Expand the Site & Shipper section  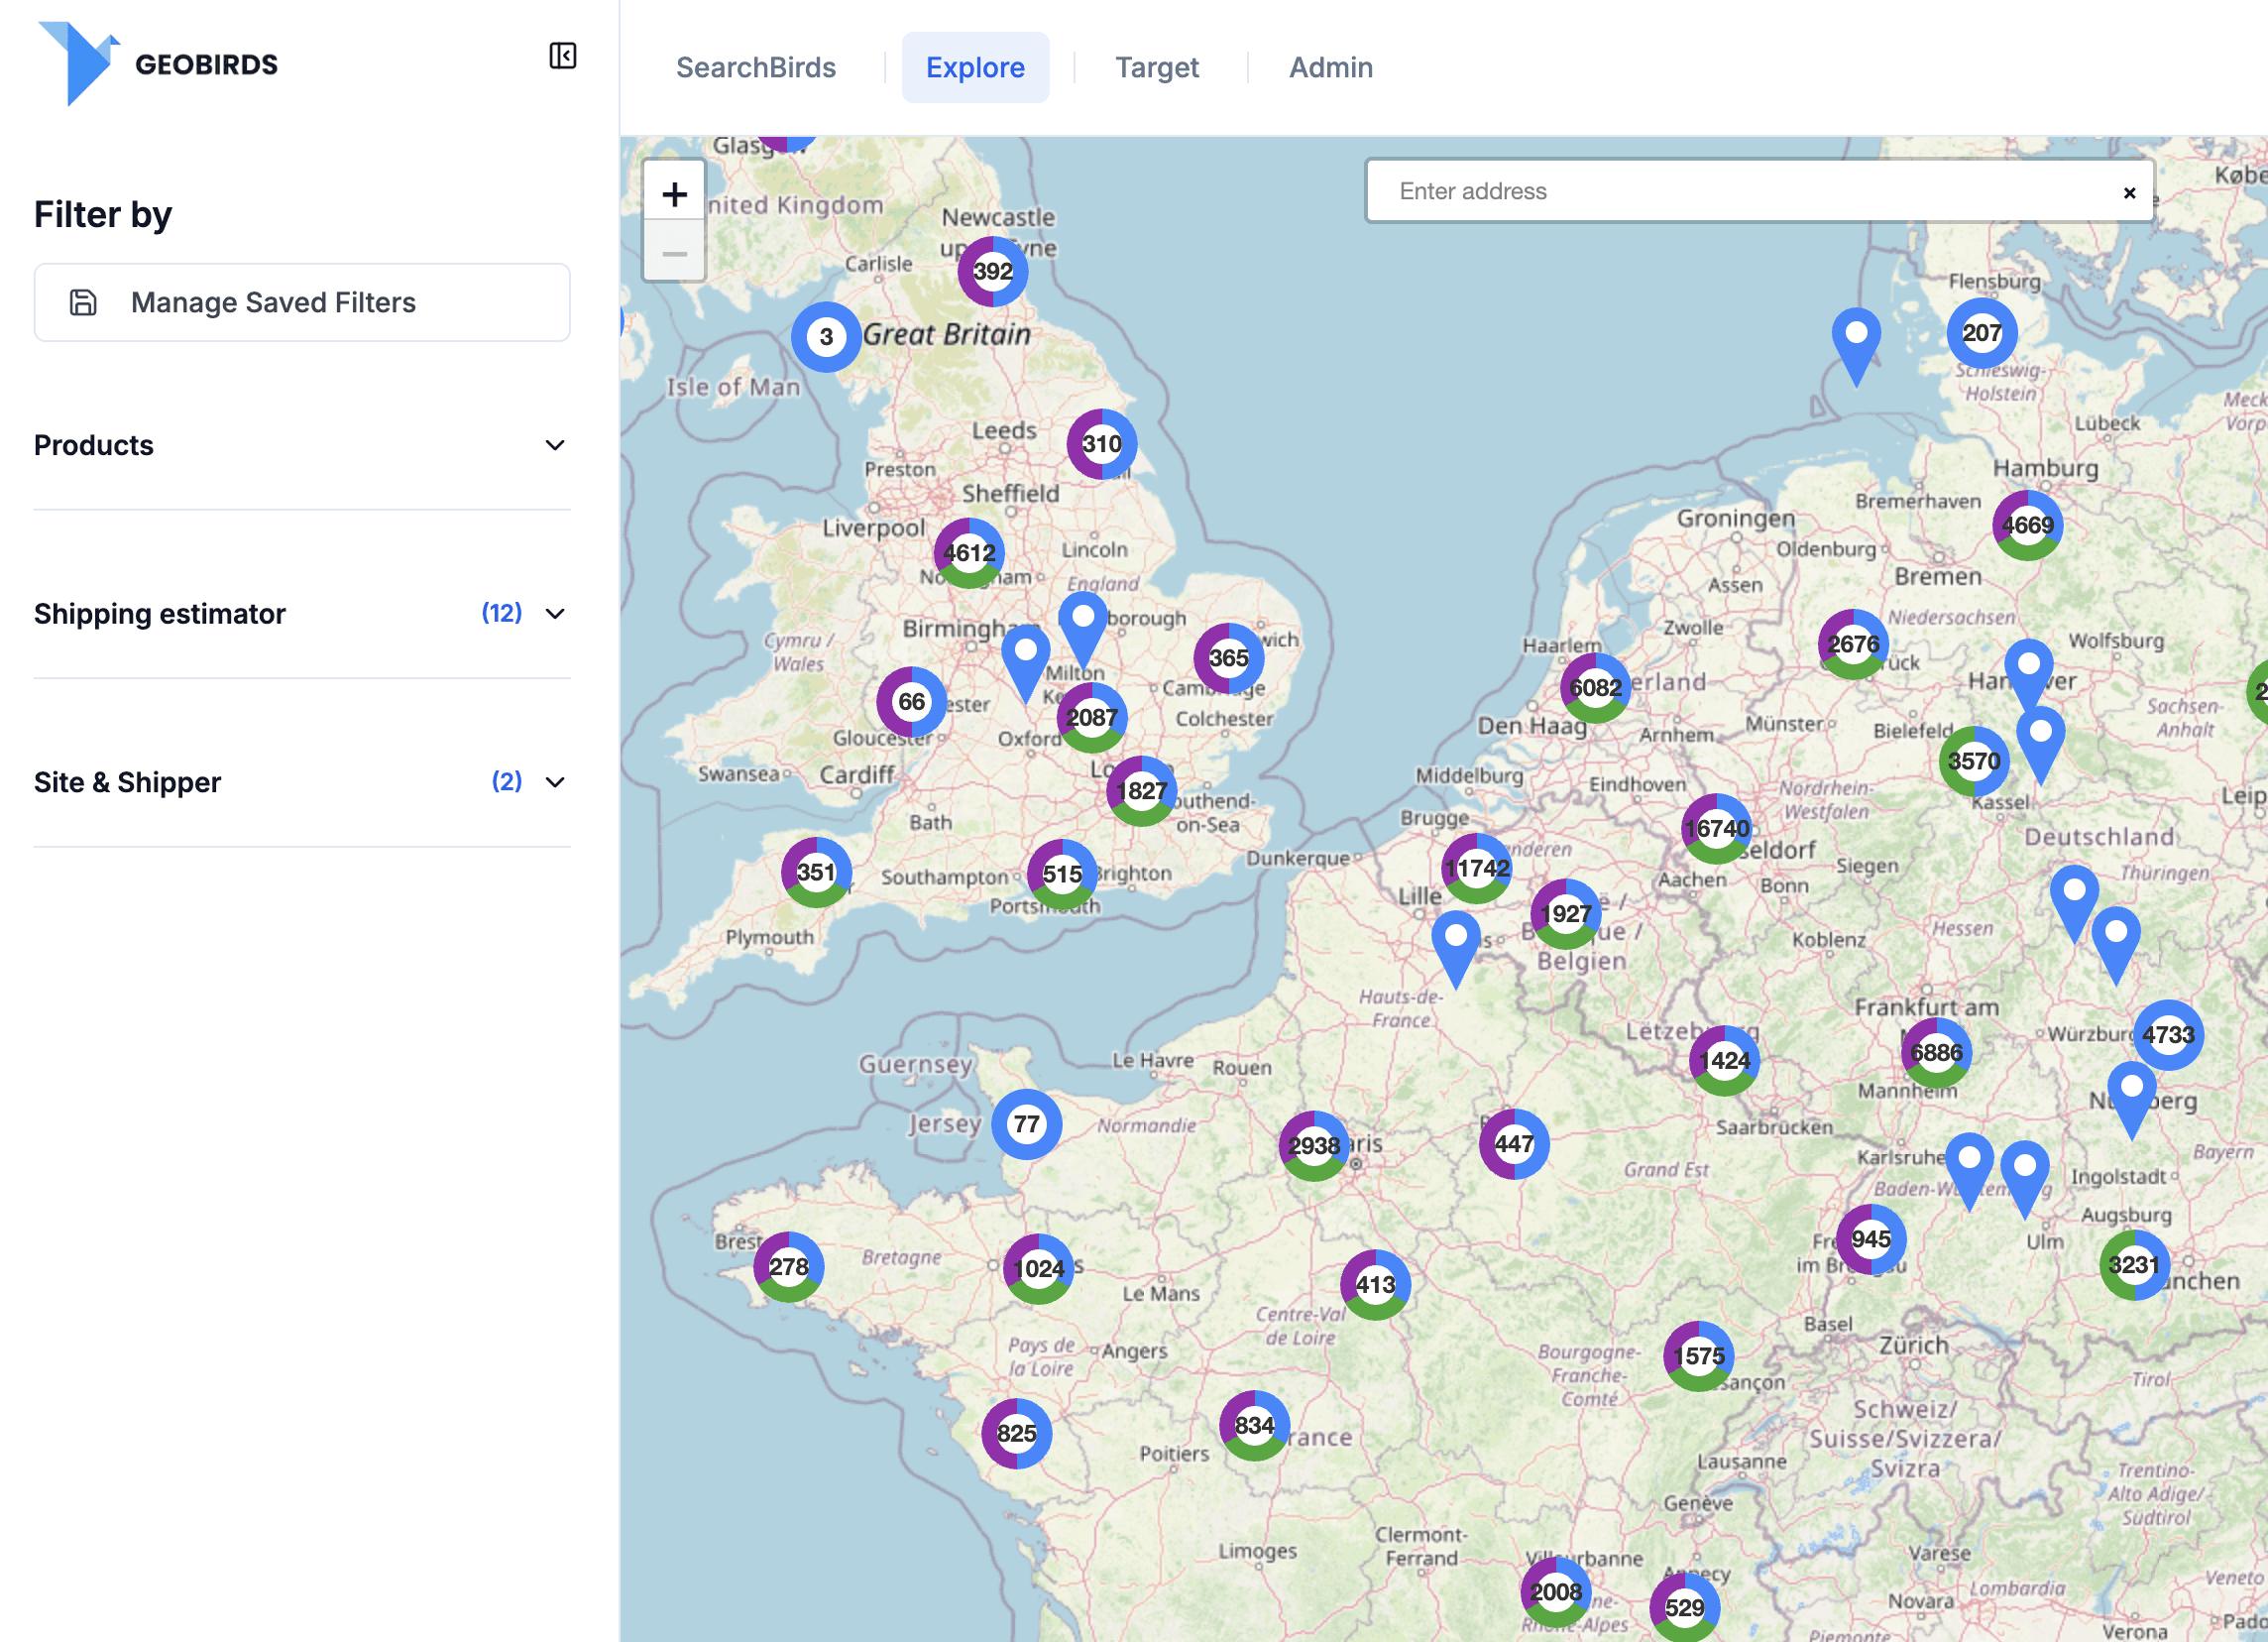point(556,782)
